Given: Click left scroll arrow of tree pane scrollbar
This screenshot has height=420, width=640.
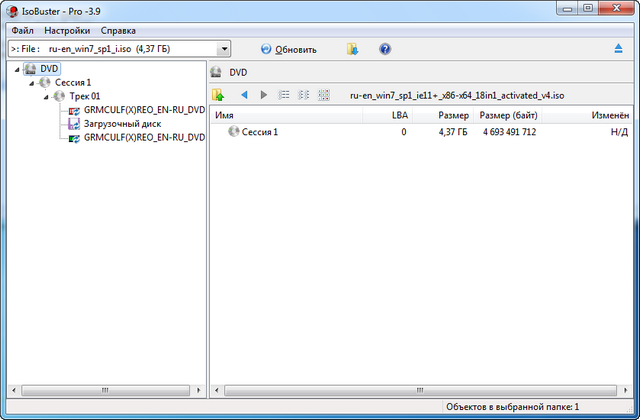Looking at the screenshot, I should 14,391.
